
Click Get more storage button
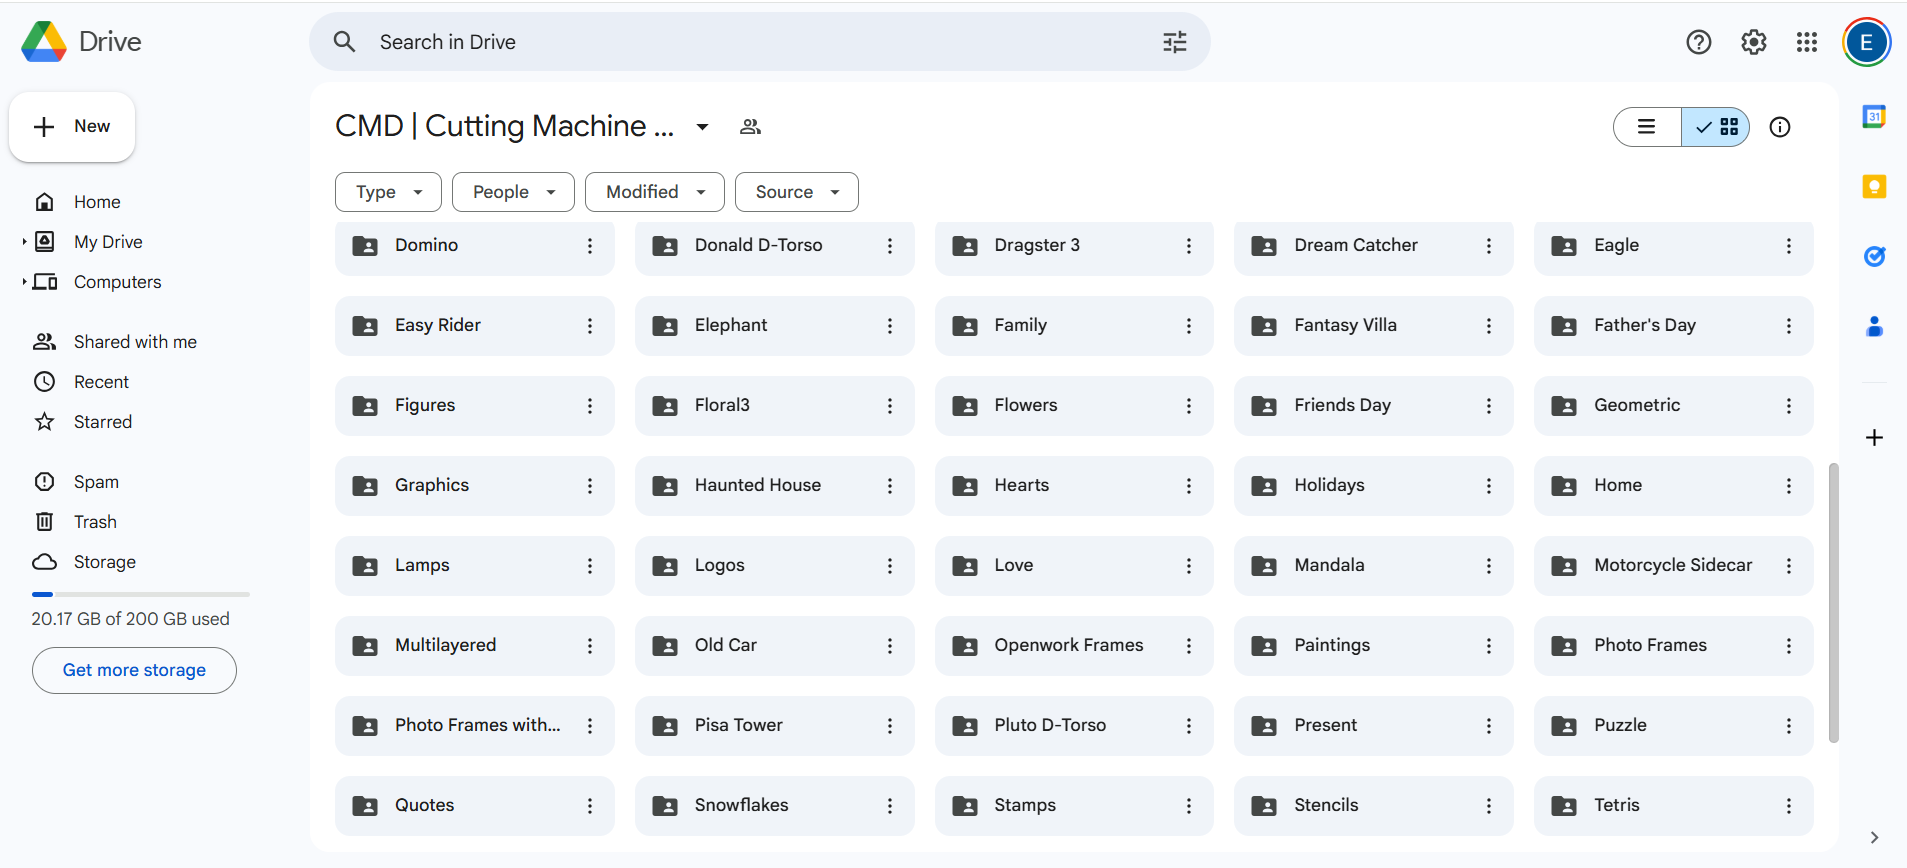134,670
